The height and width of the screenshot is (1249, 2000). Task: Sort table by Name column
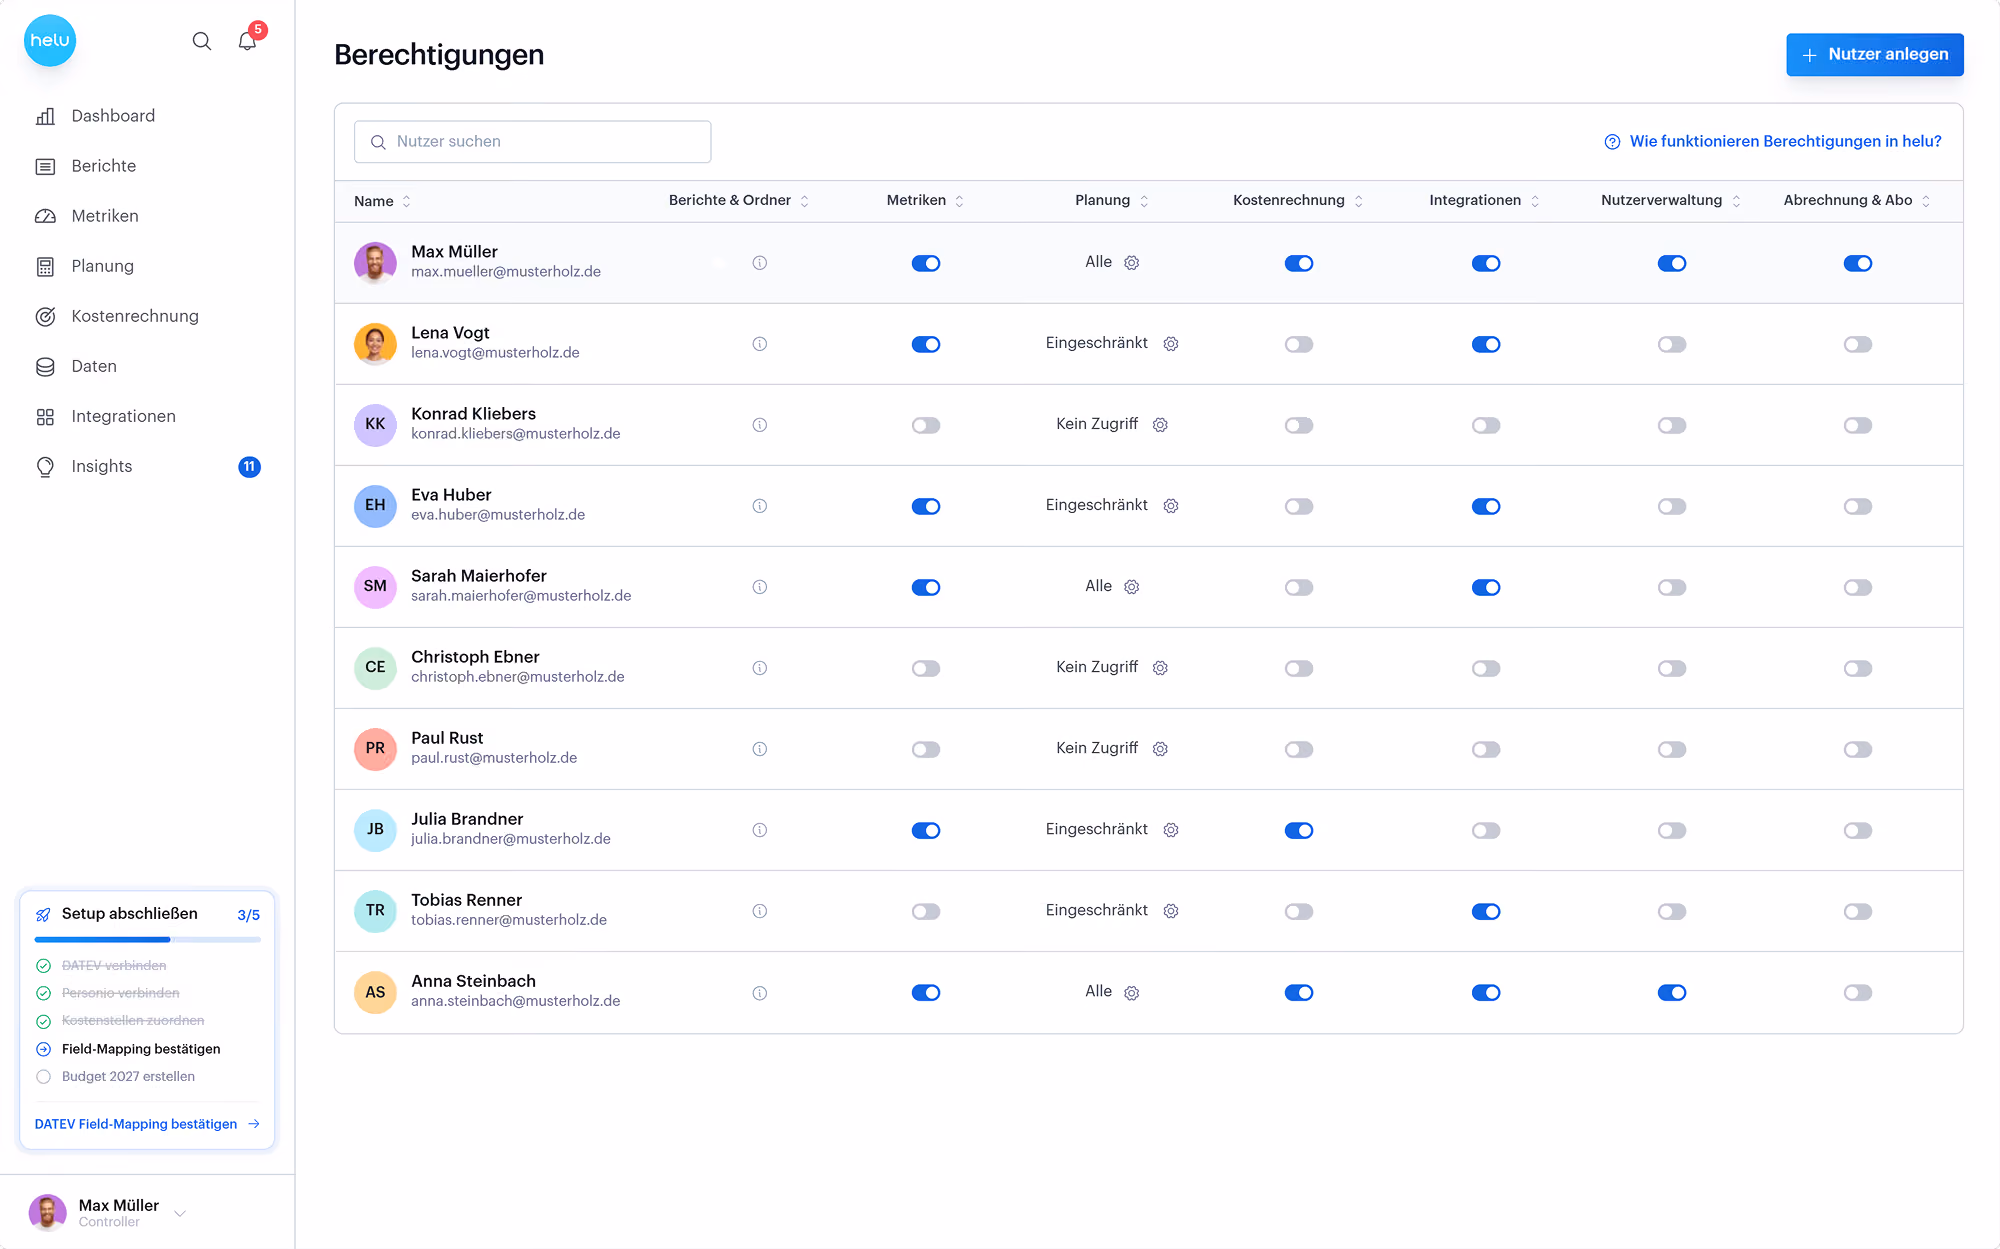(383, 201)
